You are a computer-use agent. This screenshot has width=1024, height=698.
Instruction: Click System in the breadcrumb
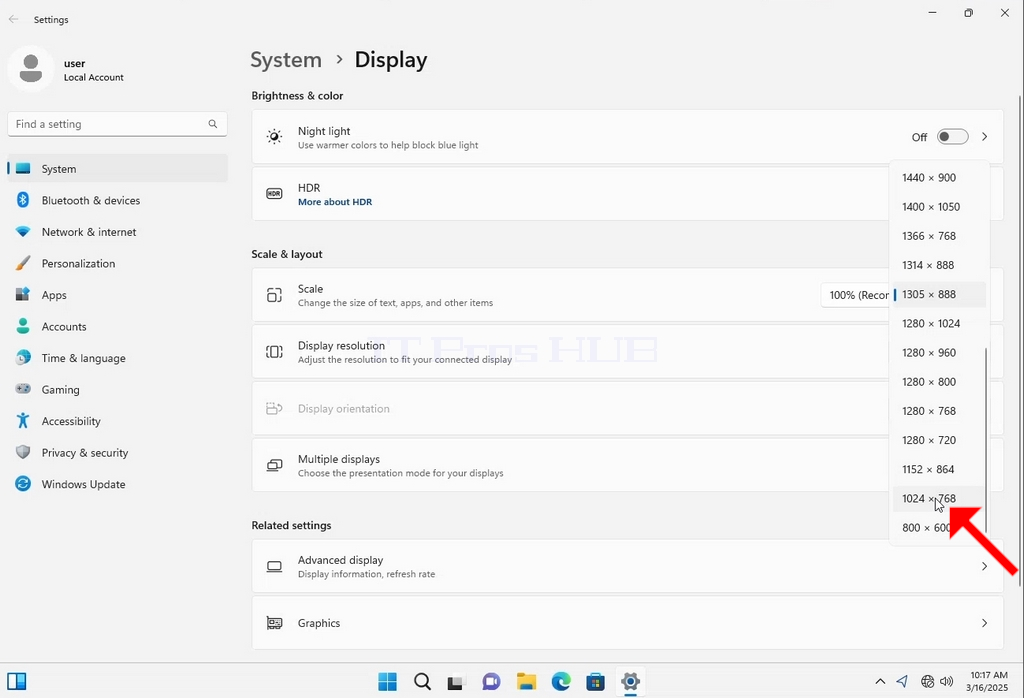pos(286,59)
